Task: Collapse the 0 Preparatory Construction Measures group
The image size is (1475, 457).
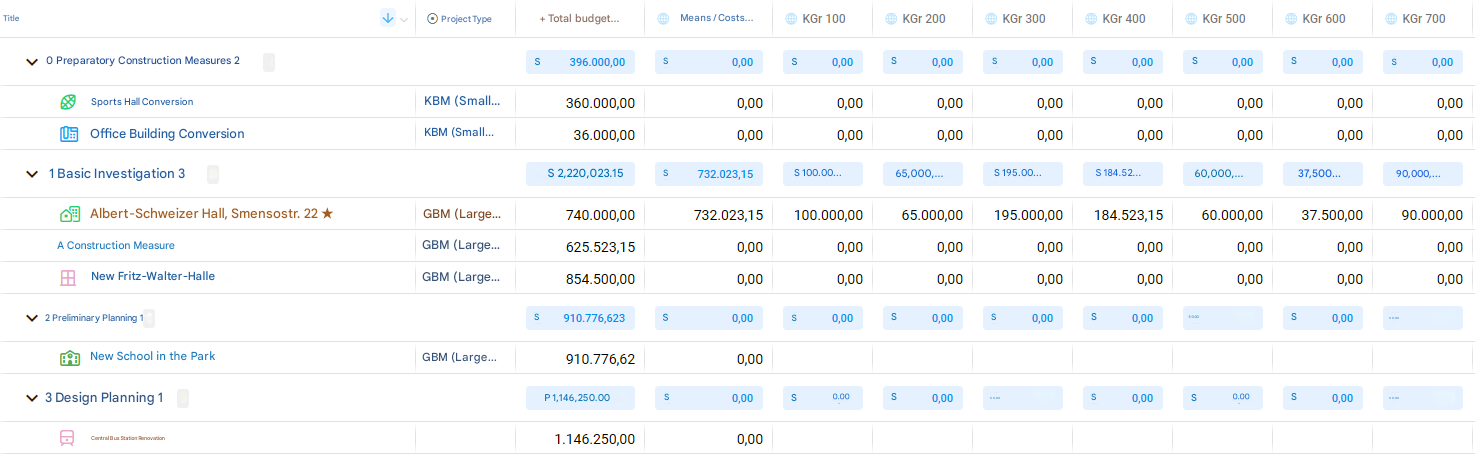Action: click(32, 62)
